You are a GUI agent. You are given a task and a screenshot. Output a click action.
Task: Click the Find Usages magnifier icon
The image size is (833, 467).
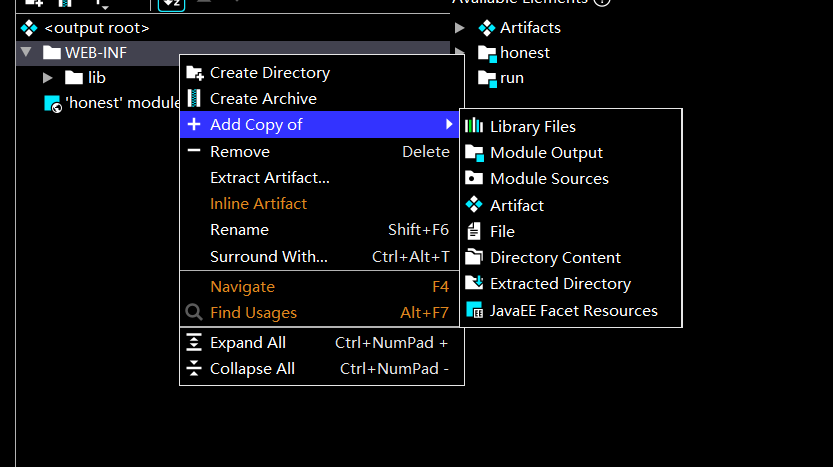[x=194, y=312]
